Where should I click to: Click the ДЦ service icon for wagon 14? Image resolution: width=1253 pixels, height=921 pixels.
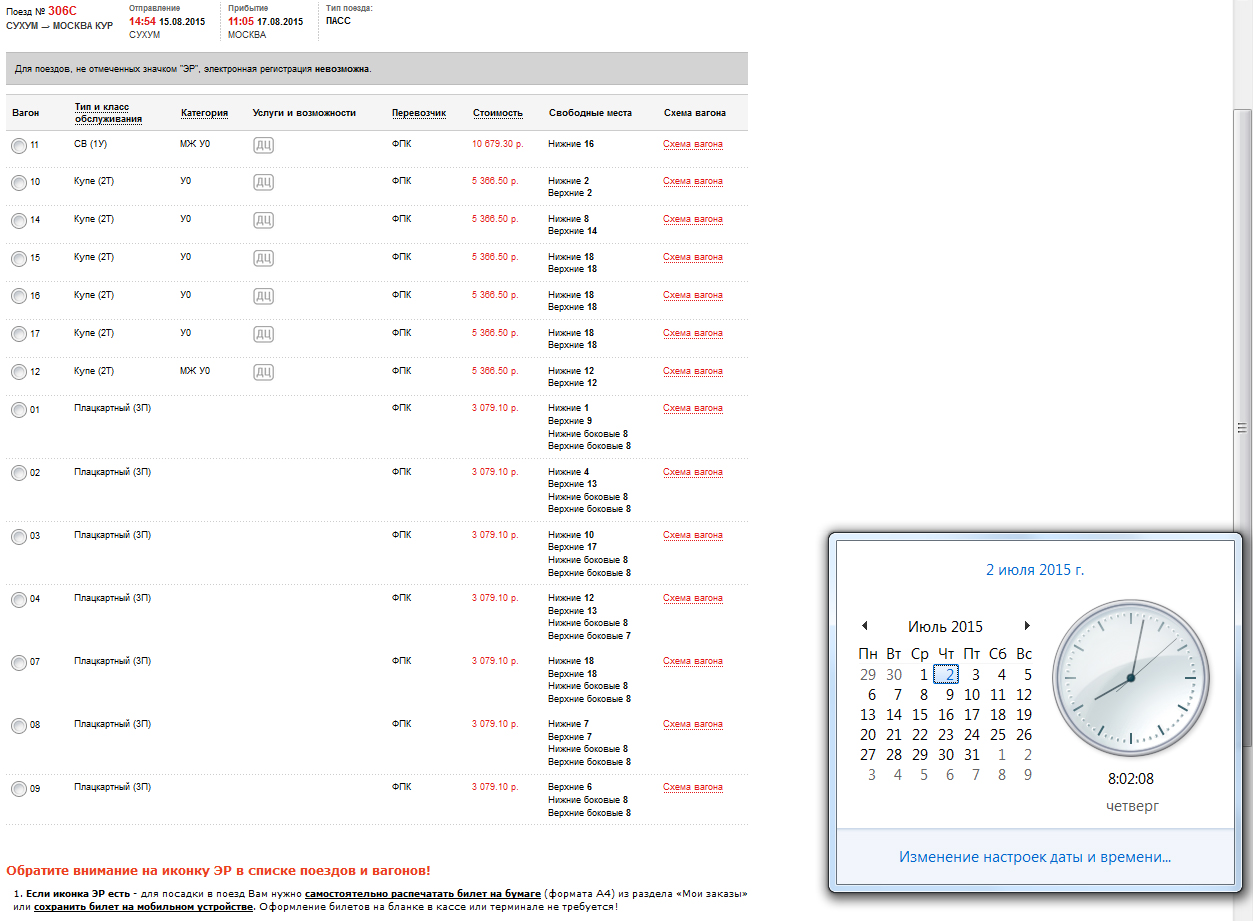coord(264,220)
